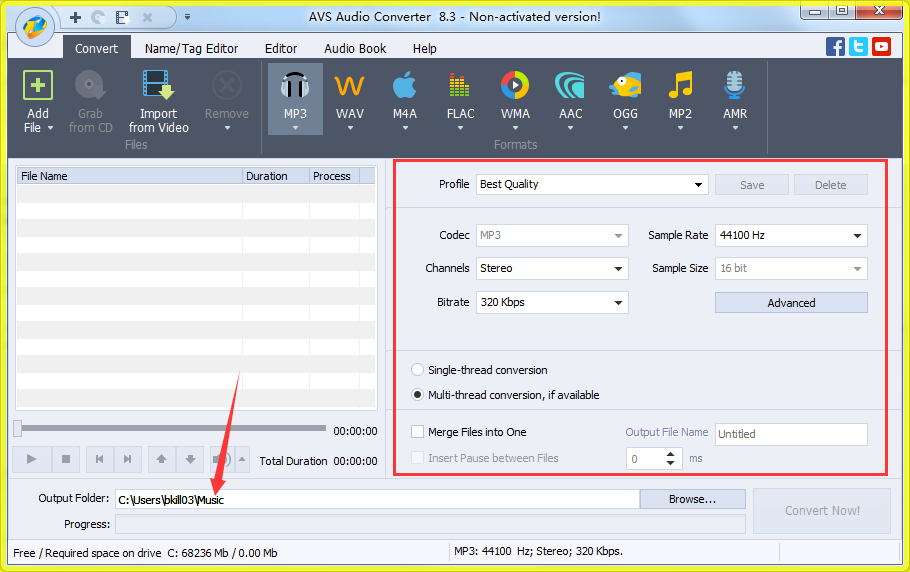Click the Next track button

[x=128, y=459]
